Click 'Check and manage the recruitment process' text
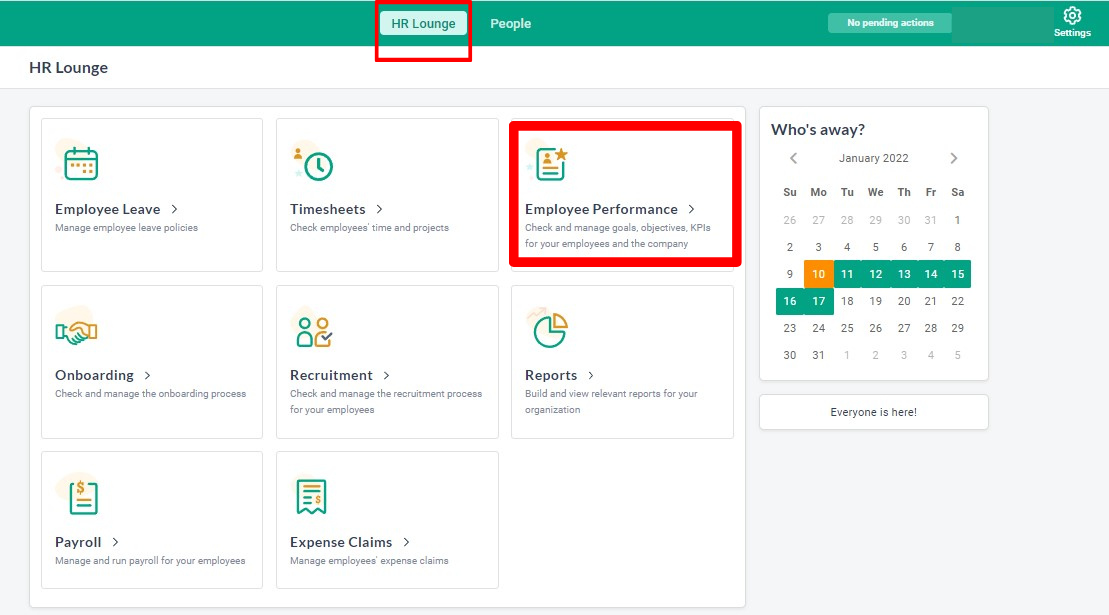Image resolution: width=1109 pixels, height=615 pixels. [x=386, y=402]
